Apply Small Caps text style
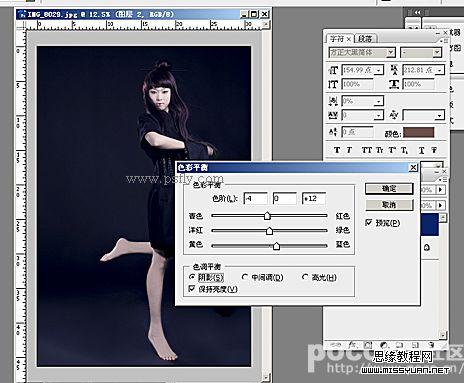 coord(380,150)
